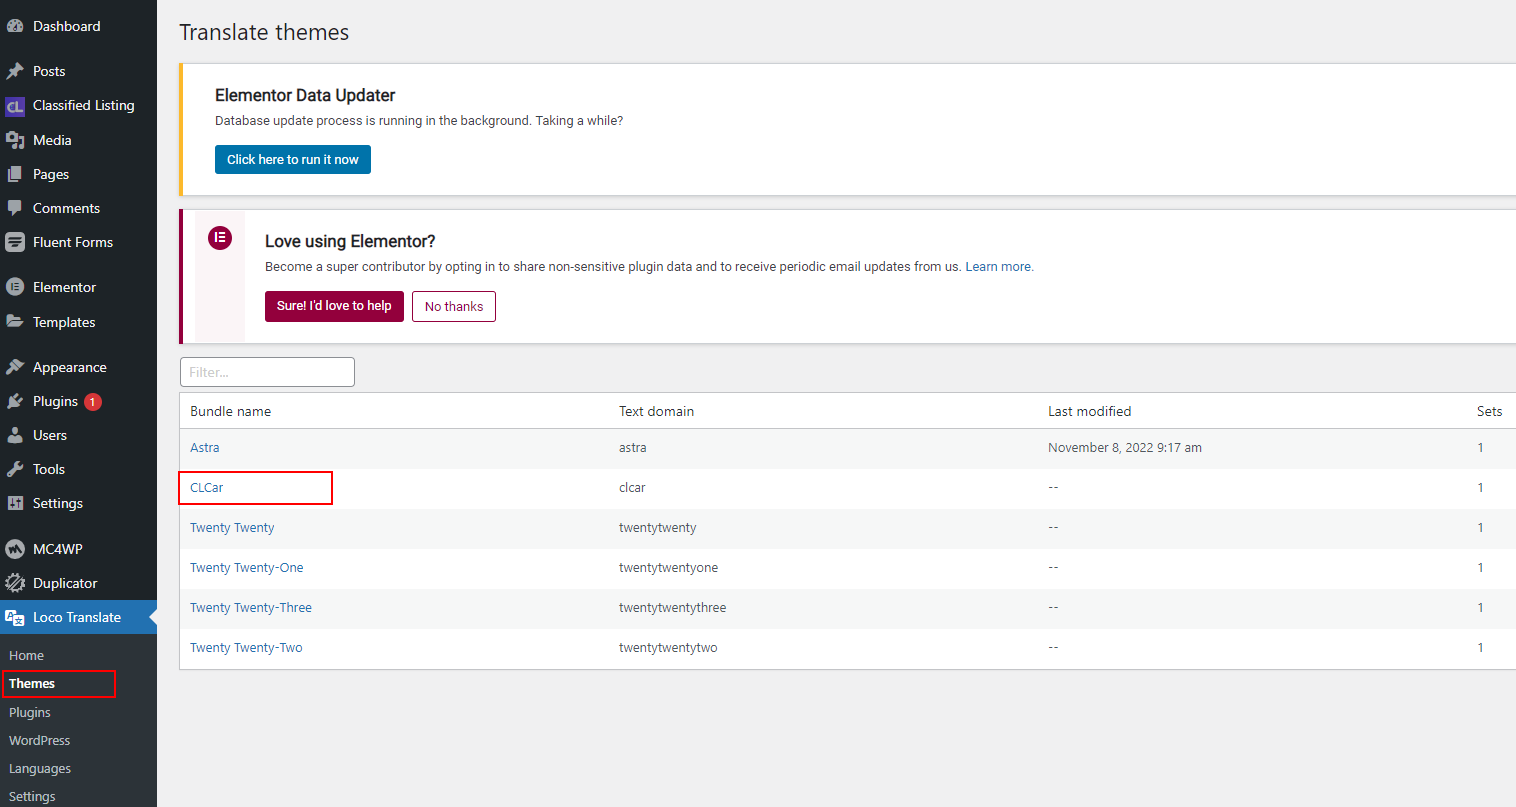Sort by Text domain column header

[656, 411]
